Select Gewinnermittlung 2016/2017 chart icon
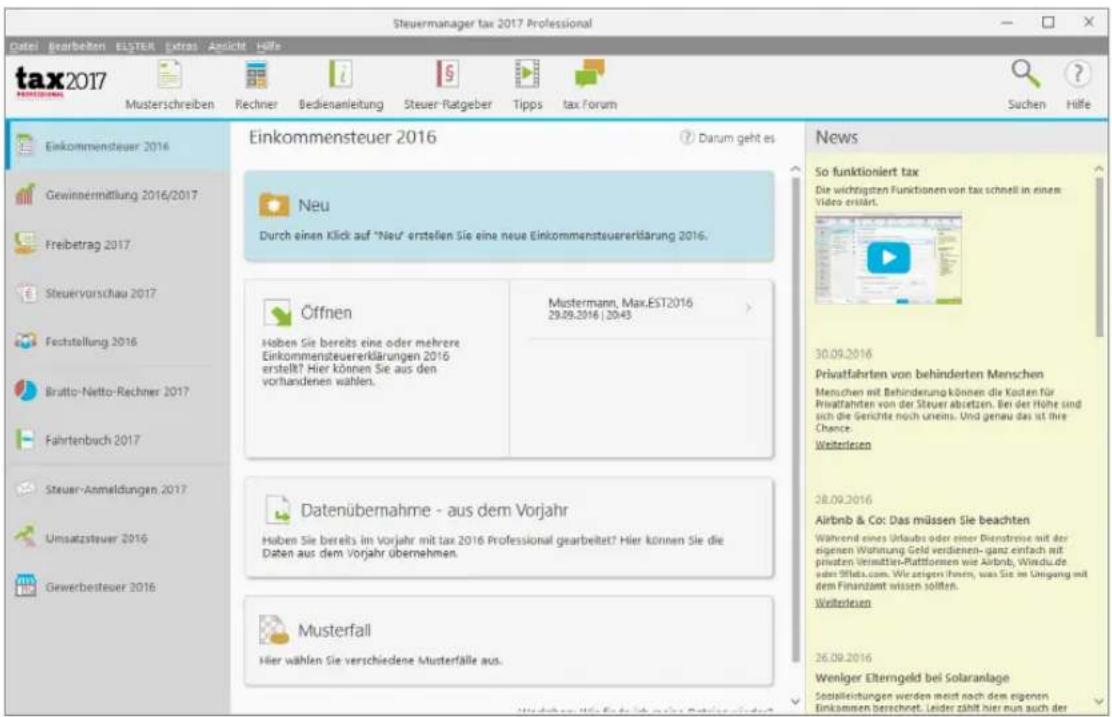The height and width of the screenshot is (717, 1112). click(25, 194)
